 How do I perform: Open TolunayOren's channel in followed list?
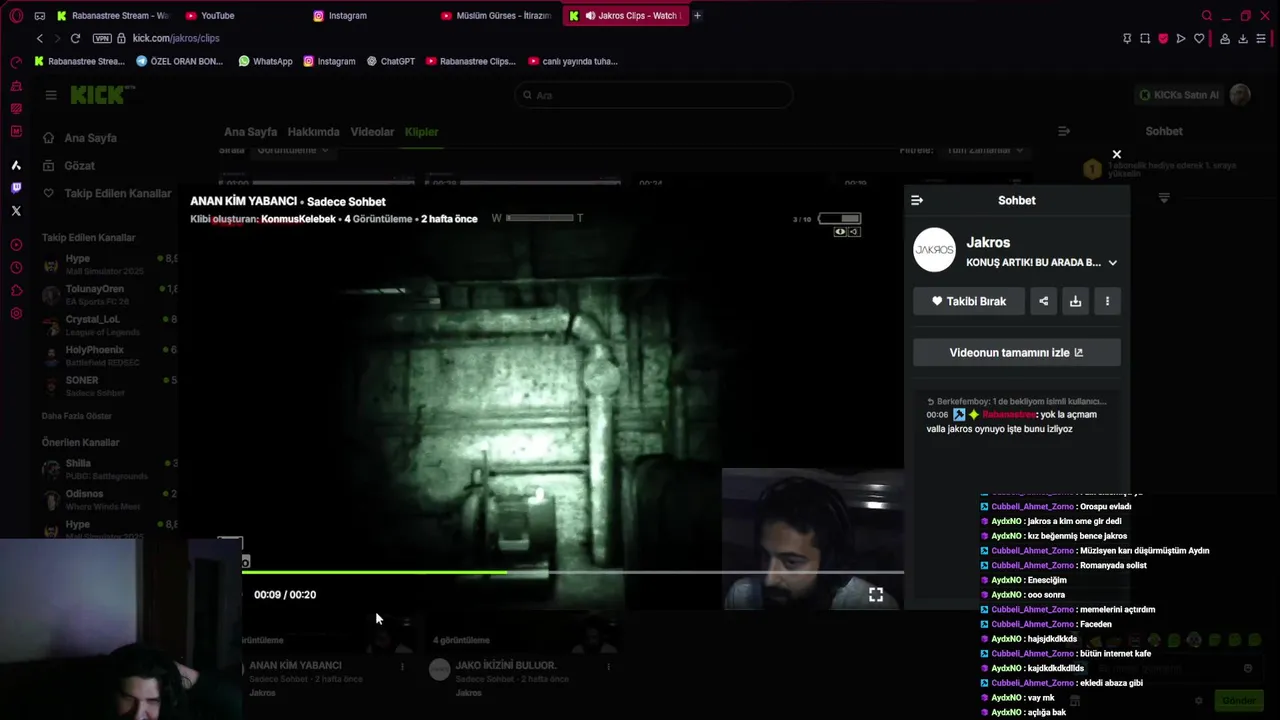click(110, 295)
